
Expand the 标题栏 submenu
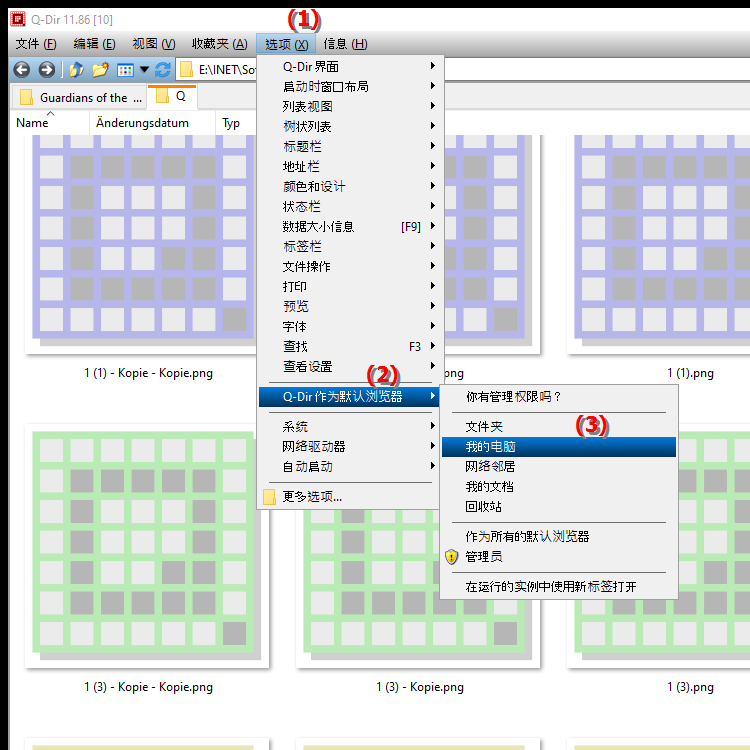(x=350, y=146)
